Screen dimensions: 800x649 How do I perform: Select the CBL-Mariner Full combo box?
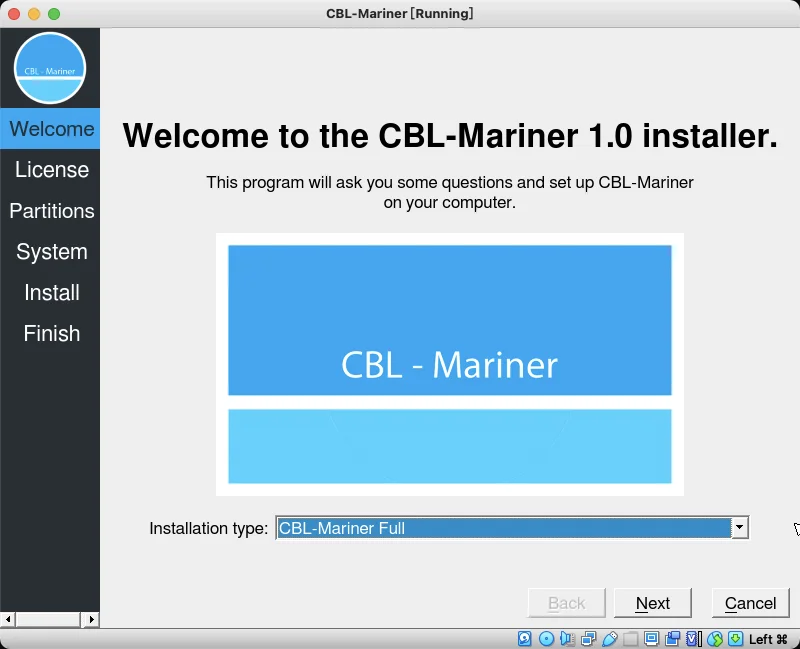pyautogui.click(x=512, y=528)
